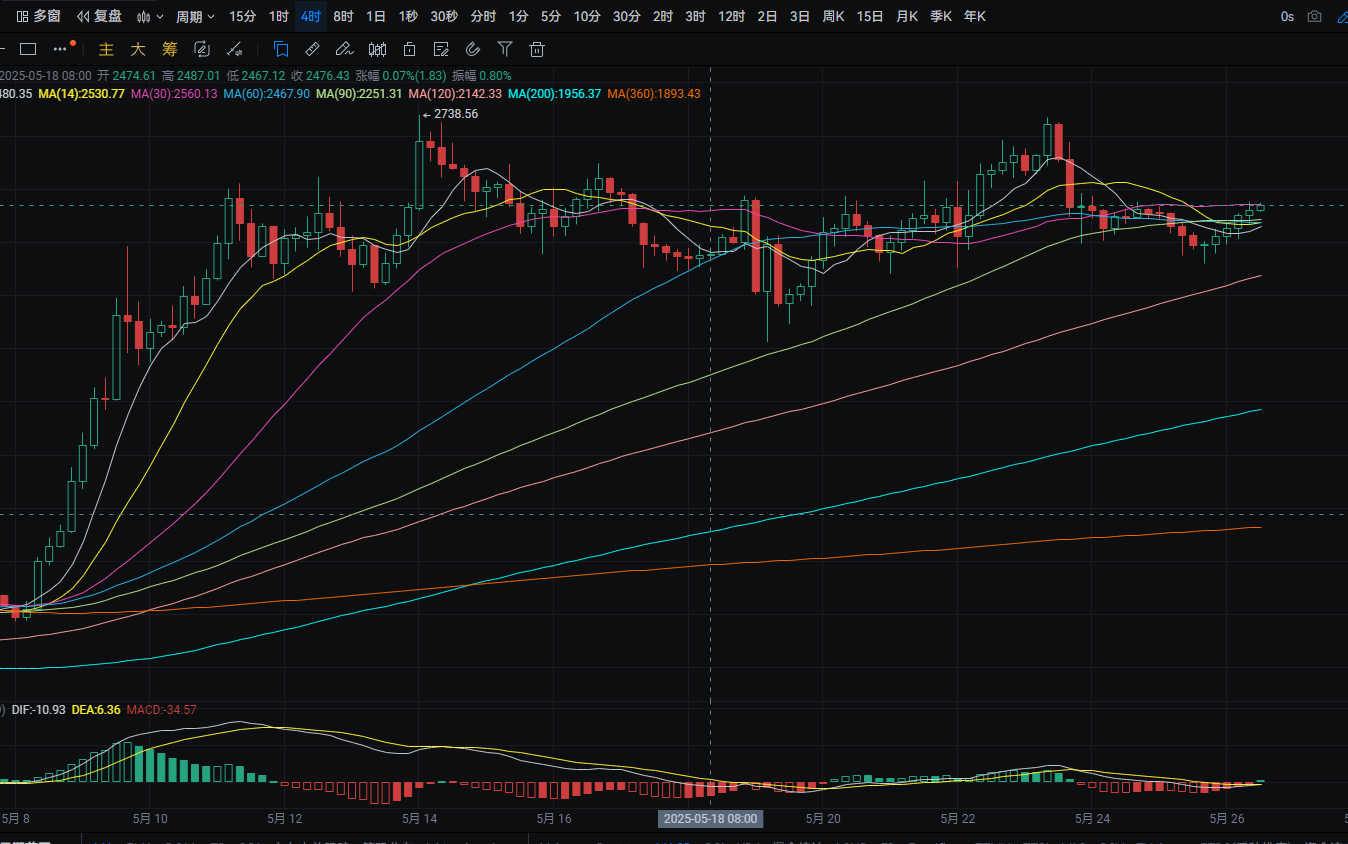Select the rectangle shape tool
Image resolution: width=1348 pixels, height=844 pixels.
point(28,49)
